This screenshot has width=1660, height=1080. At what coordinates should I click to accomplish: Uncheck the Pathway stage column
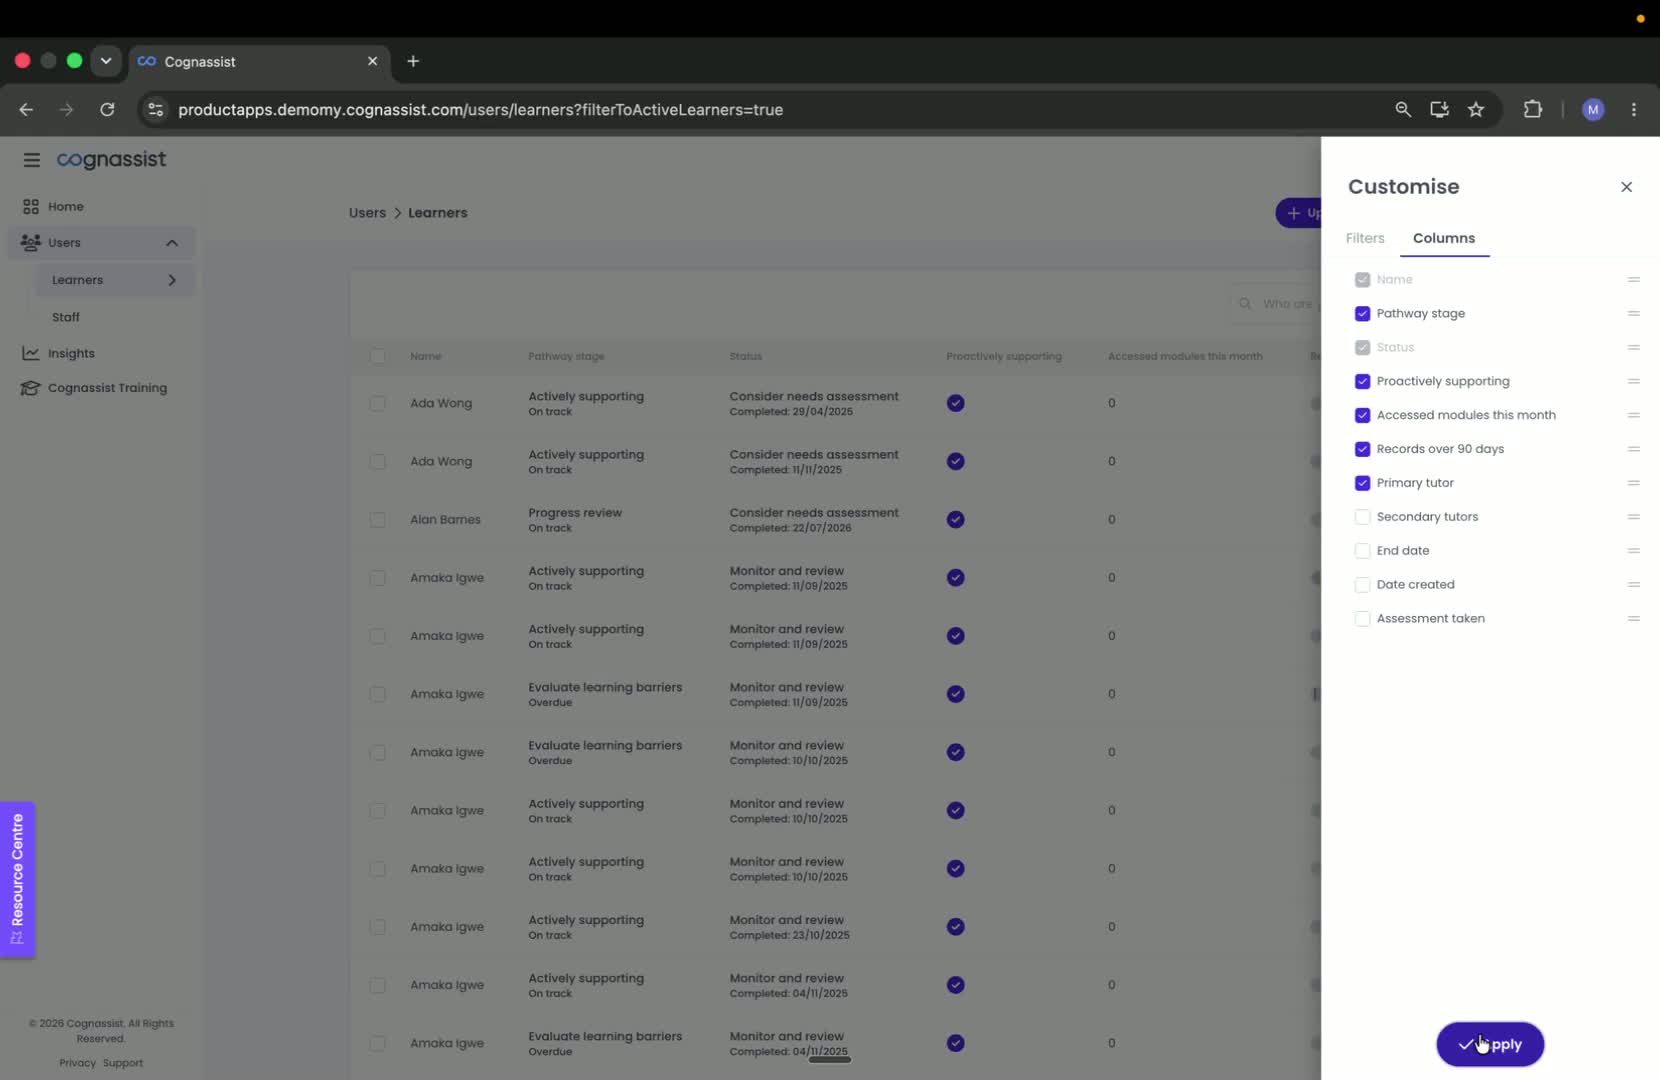pos(1362,314)
